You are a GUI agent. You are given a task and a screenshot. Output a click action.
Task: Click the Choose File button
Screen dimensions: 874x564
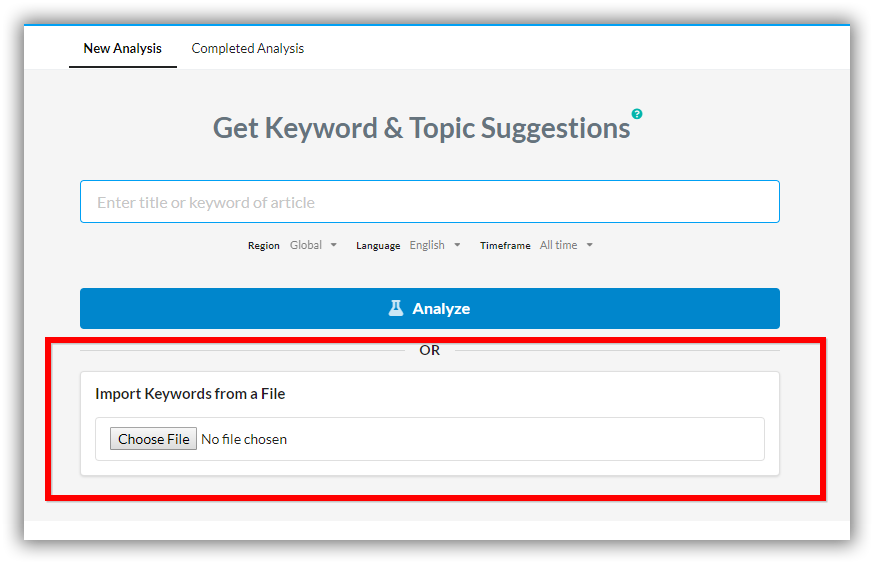click(x=153, y=439)
